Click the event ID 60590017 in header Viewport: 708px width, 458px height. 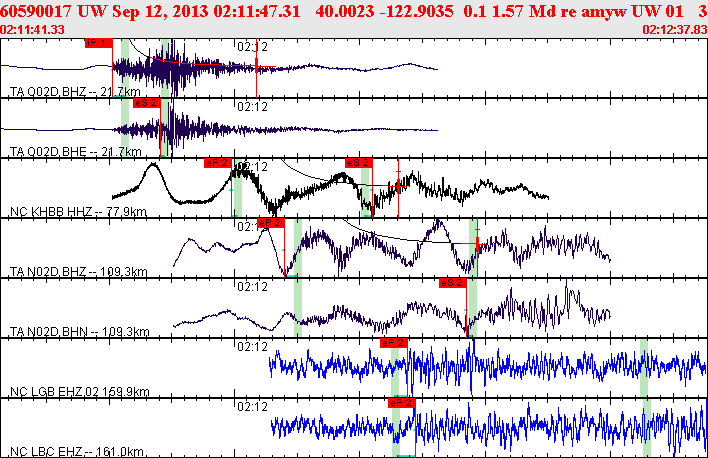pos(35,9)
